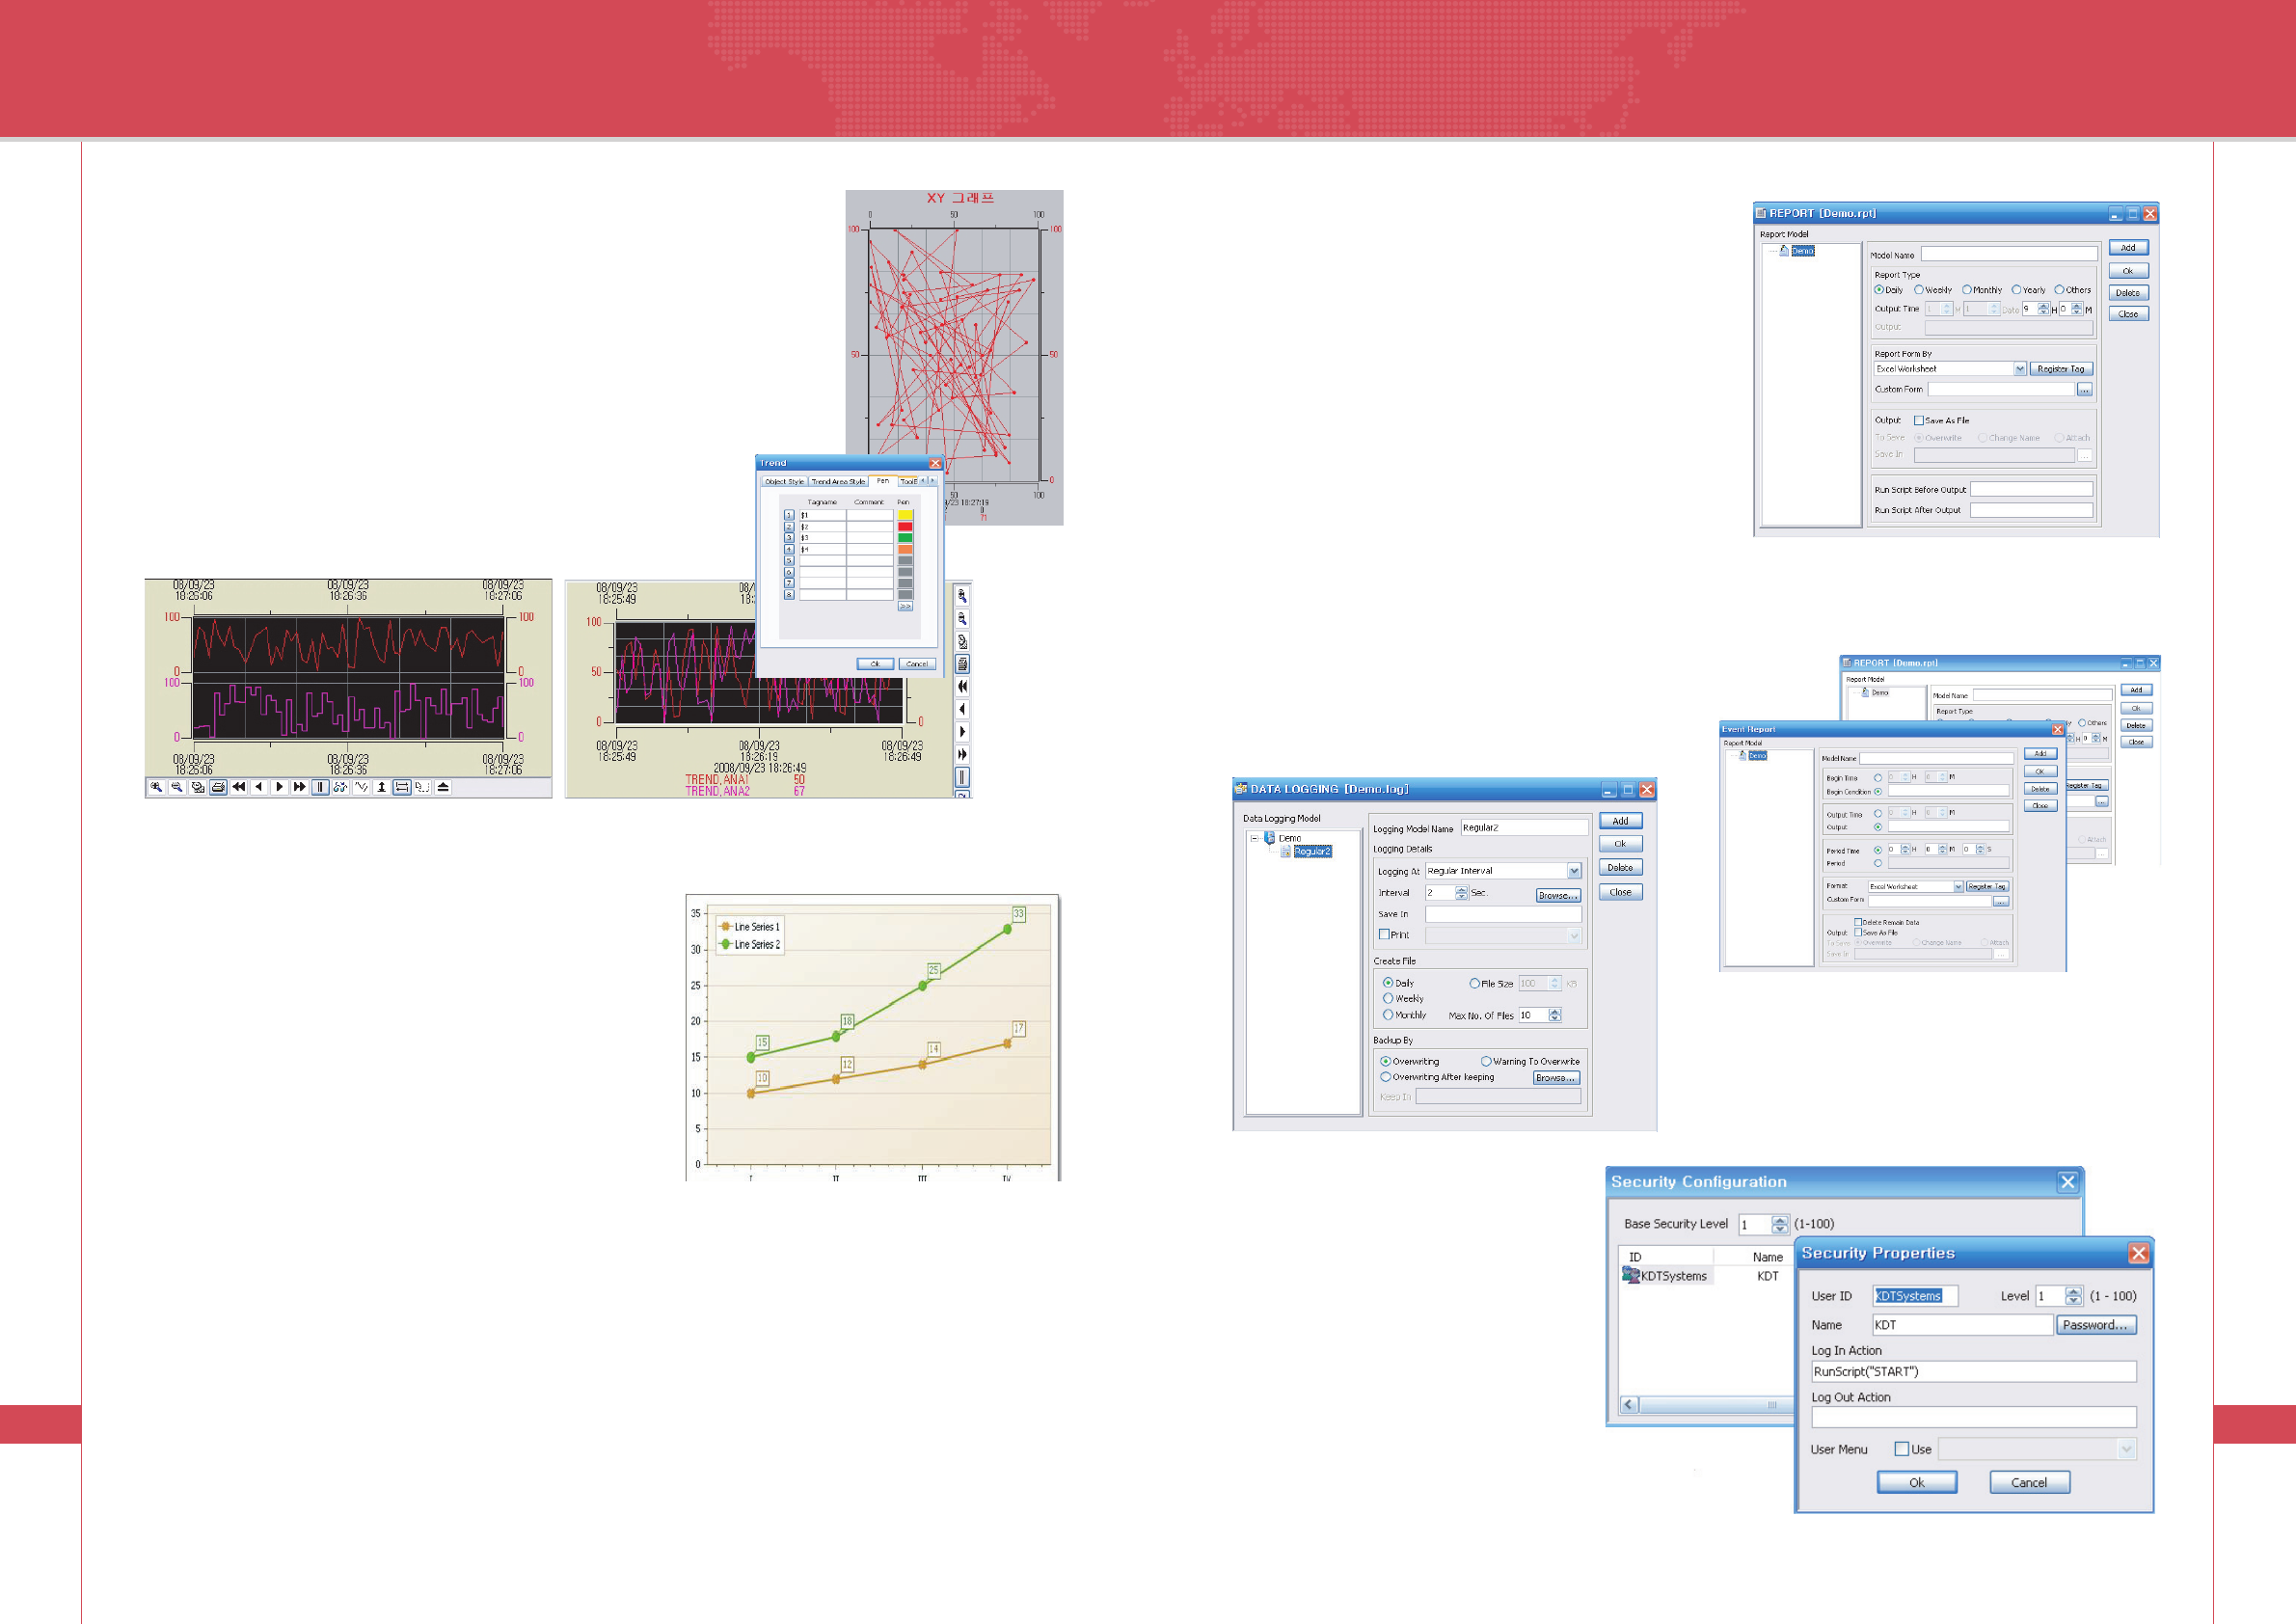The height and width of the screenshot is (1624, 2296).
Task: Click eject icon at end of trend toolbar
Action: click(443, 787)
